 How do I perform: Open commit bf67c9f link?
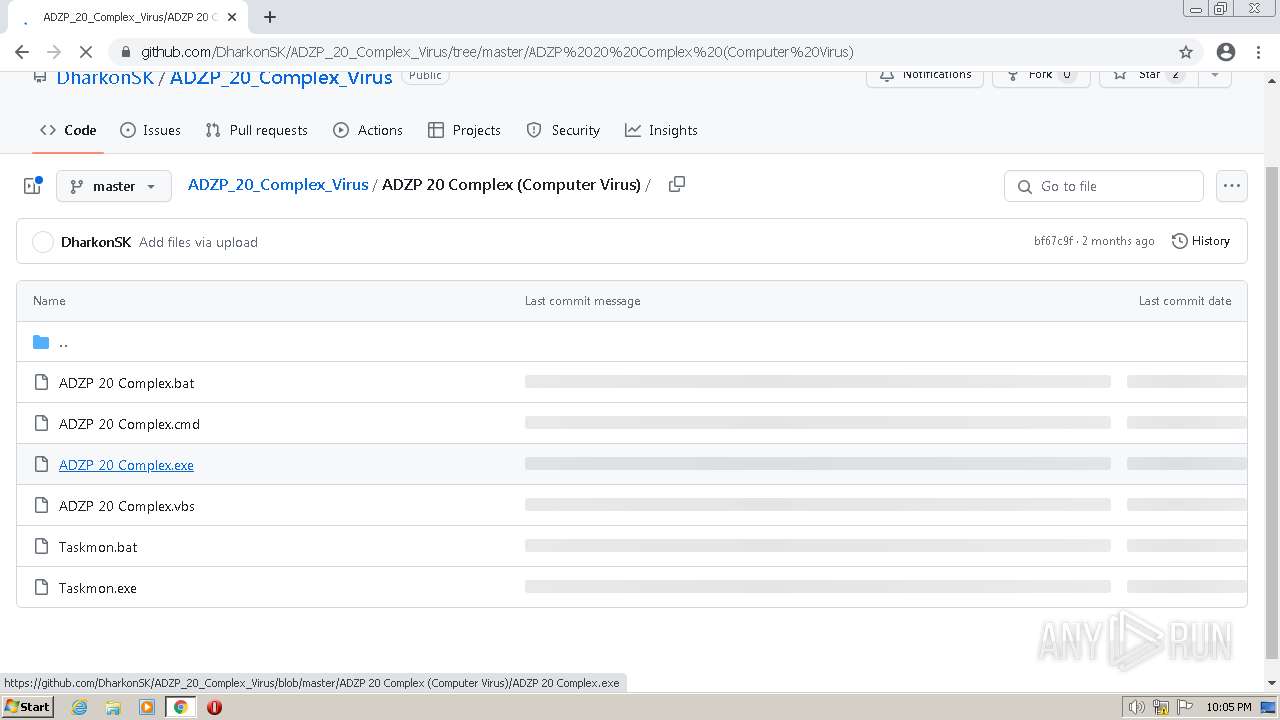[x=1054, y=241]
